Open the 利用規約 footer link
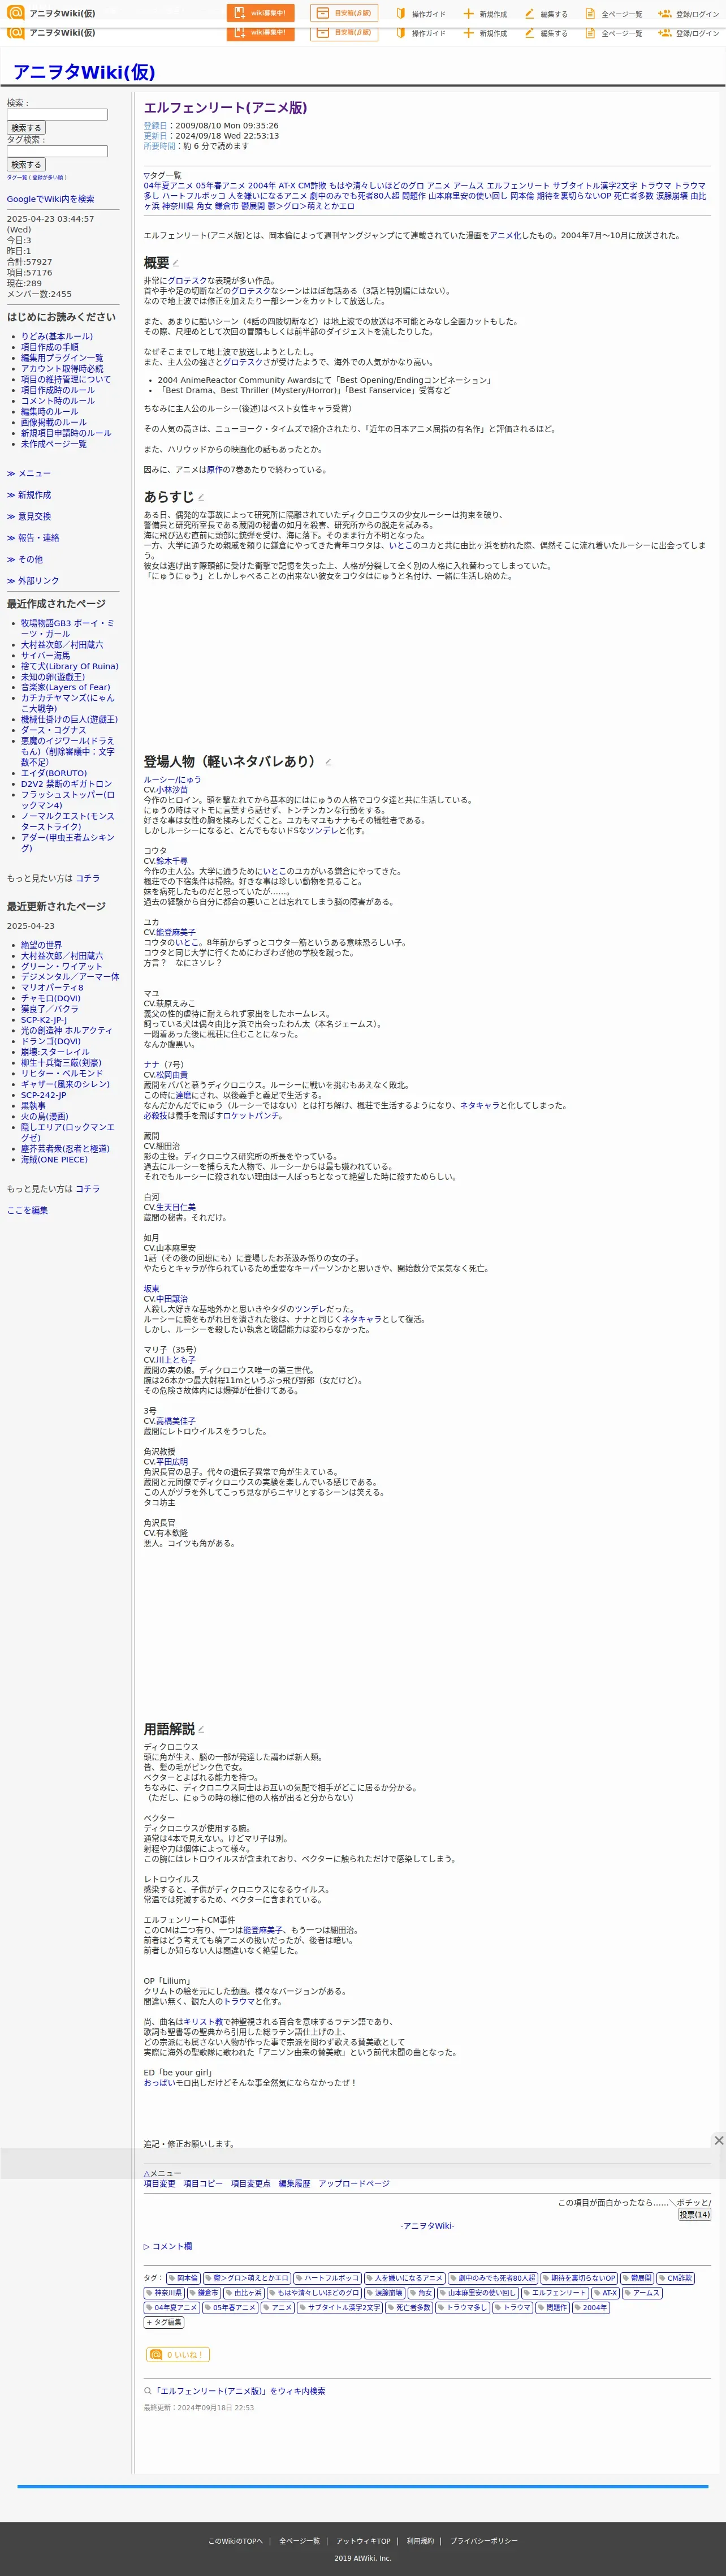 (x=420, y=2541)
